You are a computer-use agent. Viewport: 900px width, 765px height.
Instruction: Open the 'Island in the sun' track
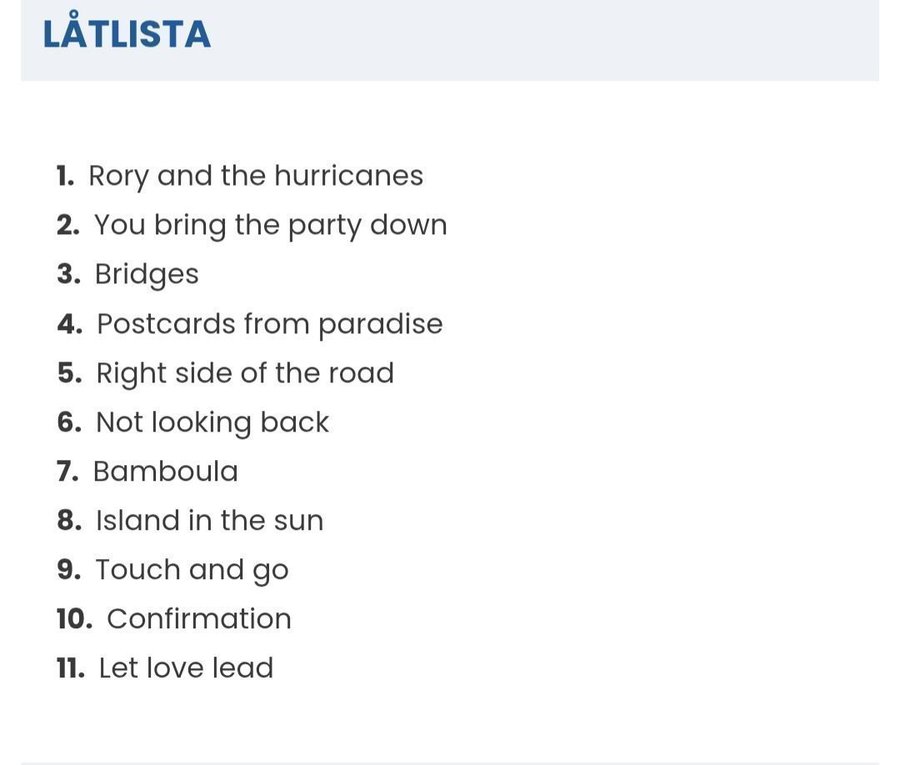pos(209,520)
